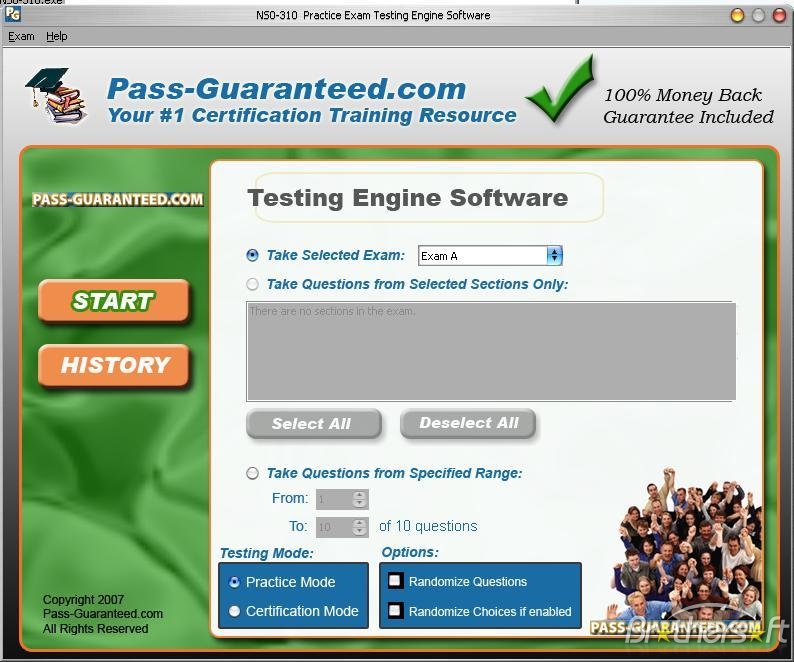Open the Exam menu
This screenshot has height=662, width=794.
(x=21, y=36)
